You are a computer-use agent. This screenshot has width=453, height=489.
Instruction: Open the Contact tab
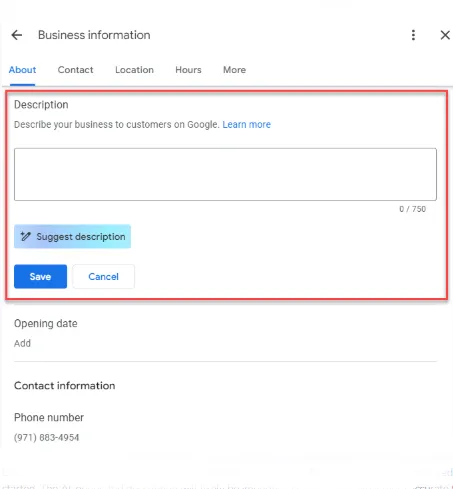75,70
